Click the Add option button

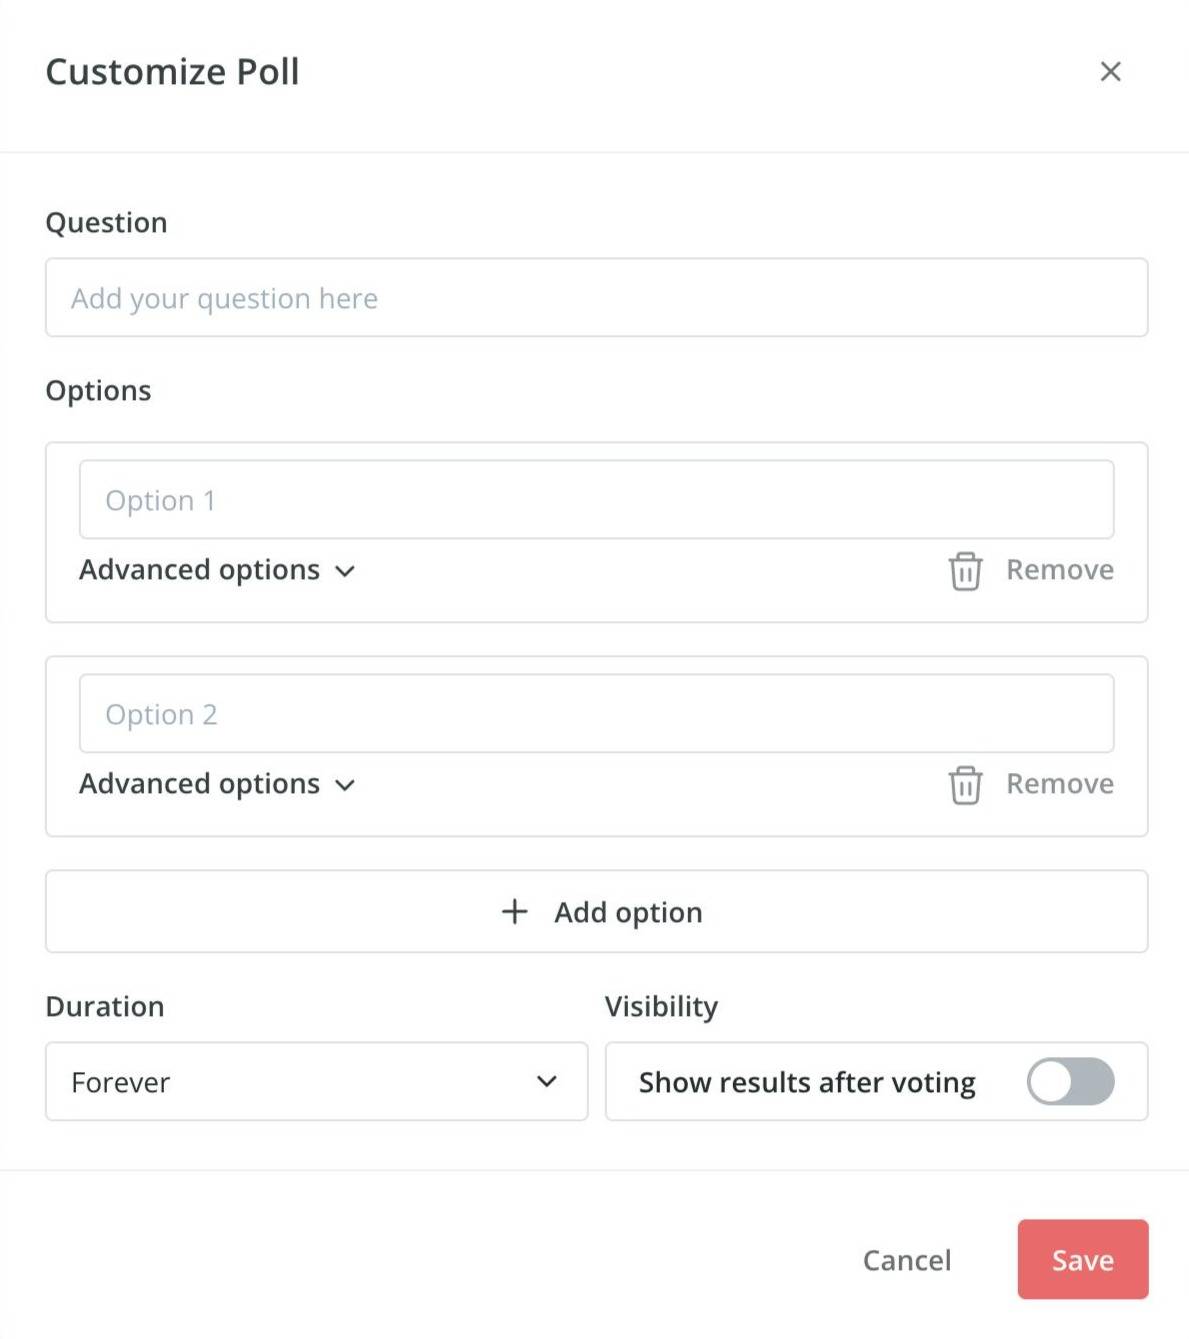click(x=597, y=911)
